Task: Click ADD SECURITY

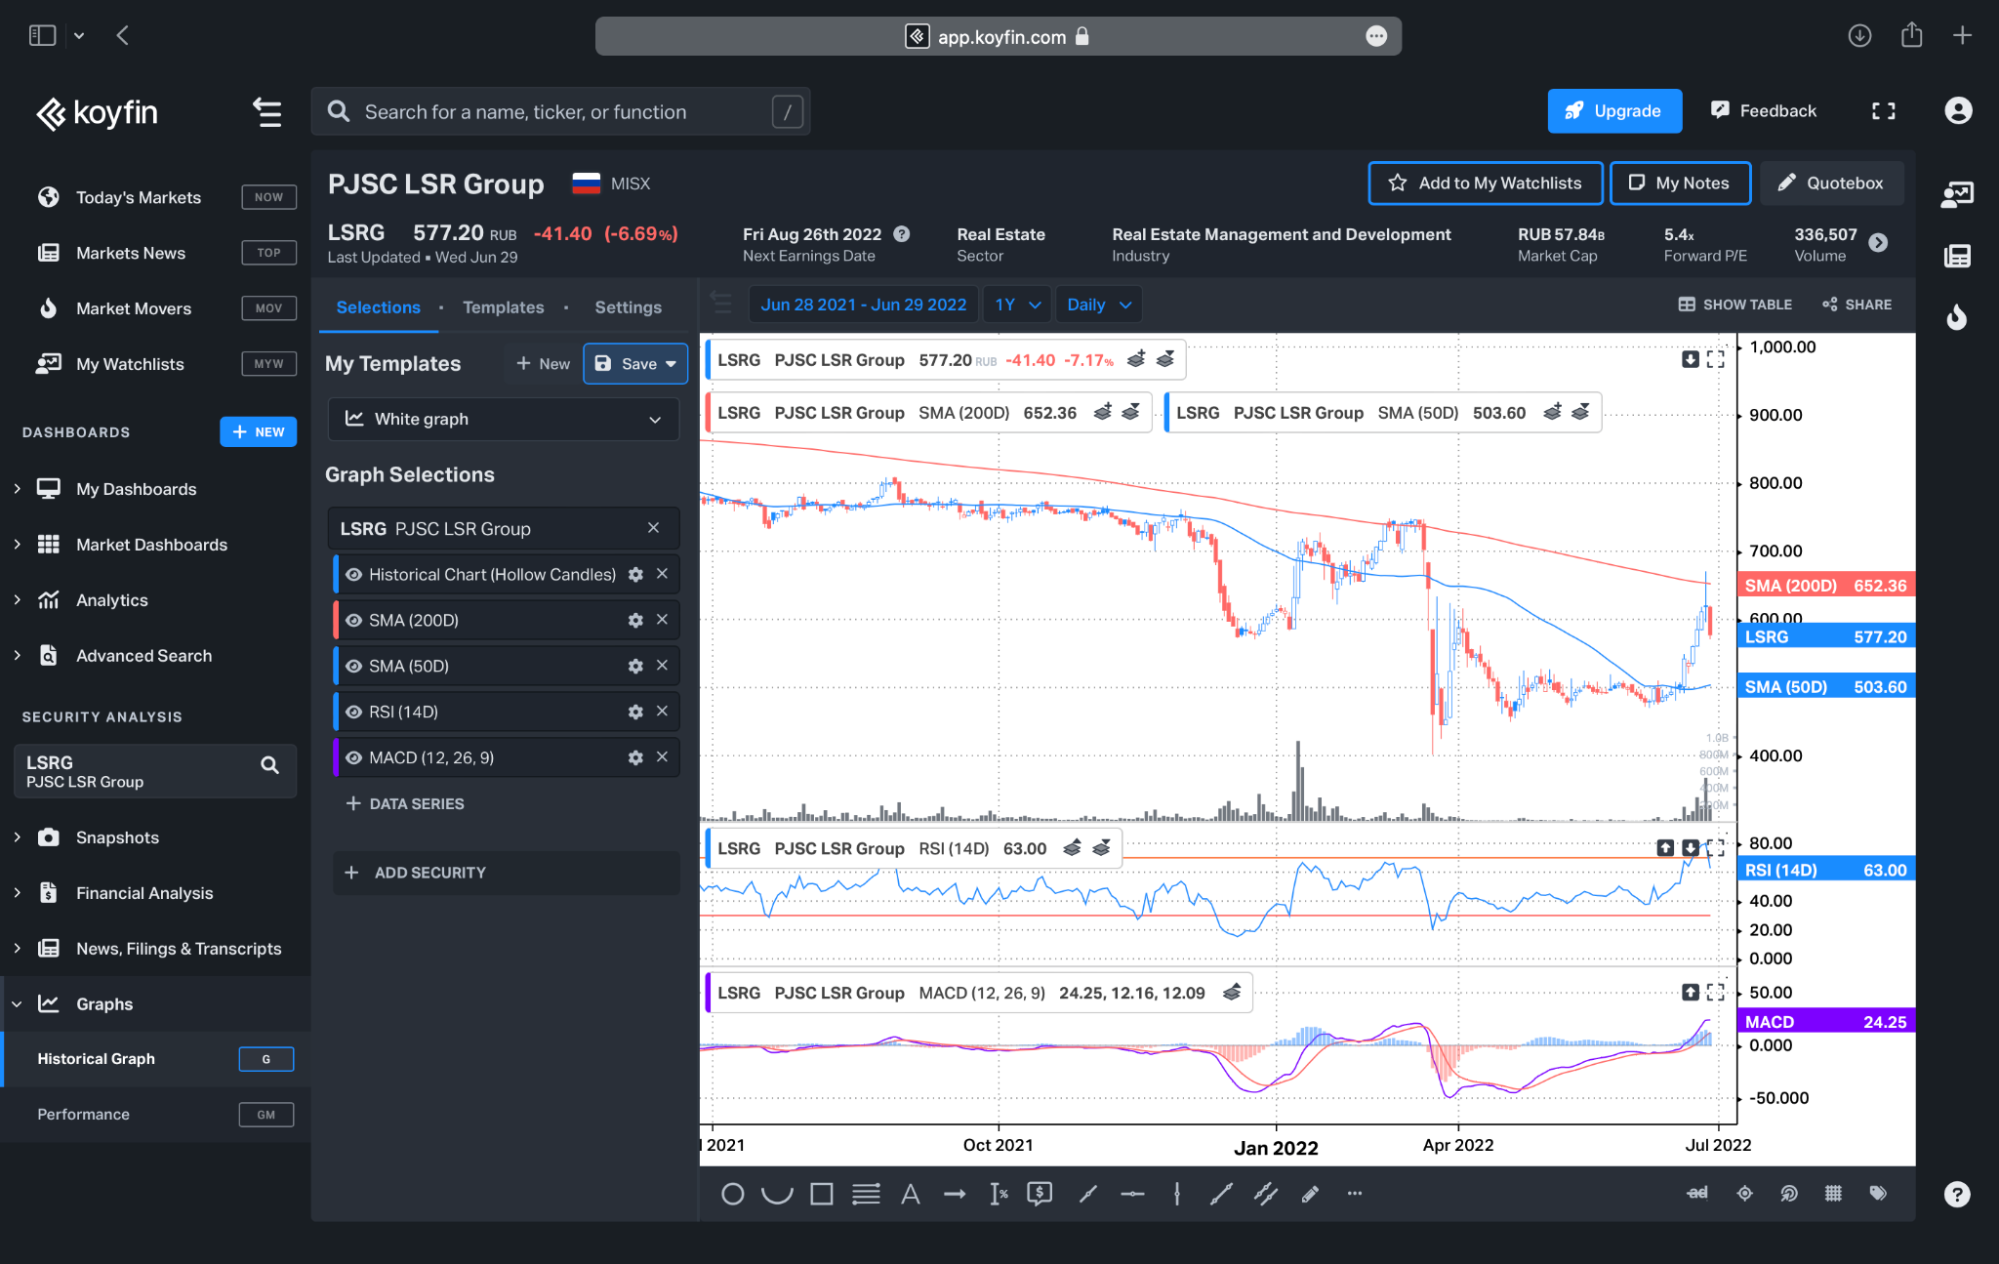Action: point(505,873)
